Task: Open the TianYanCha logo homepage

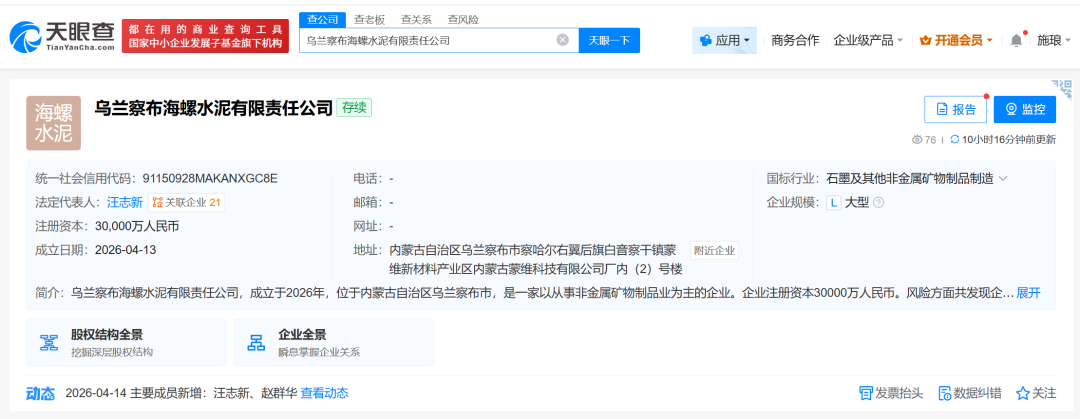Action: pyautogui.click(x=62, y=36)
